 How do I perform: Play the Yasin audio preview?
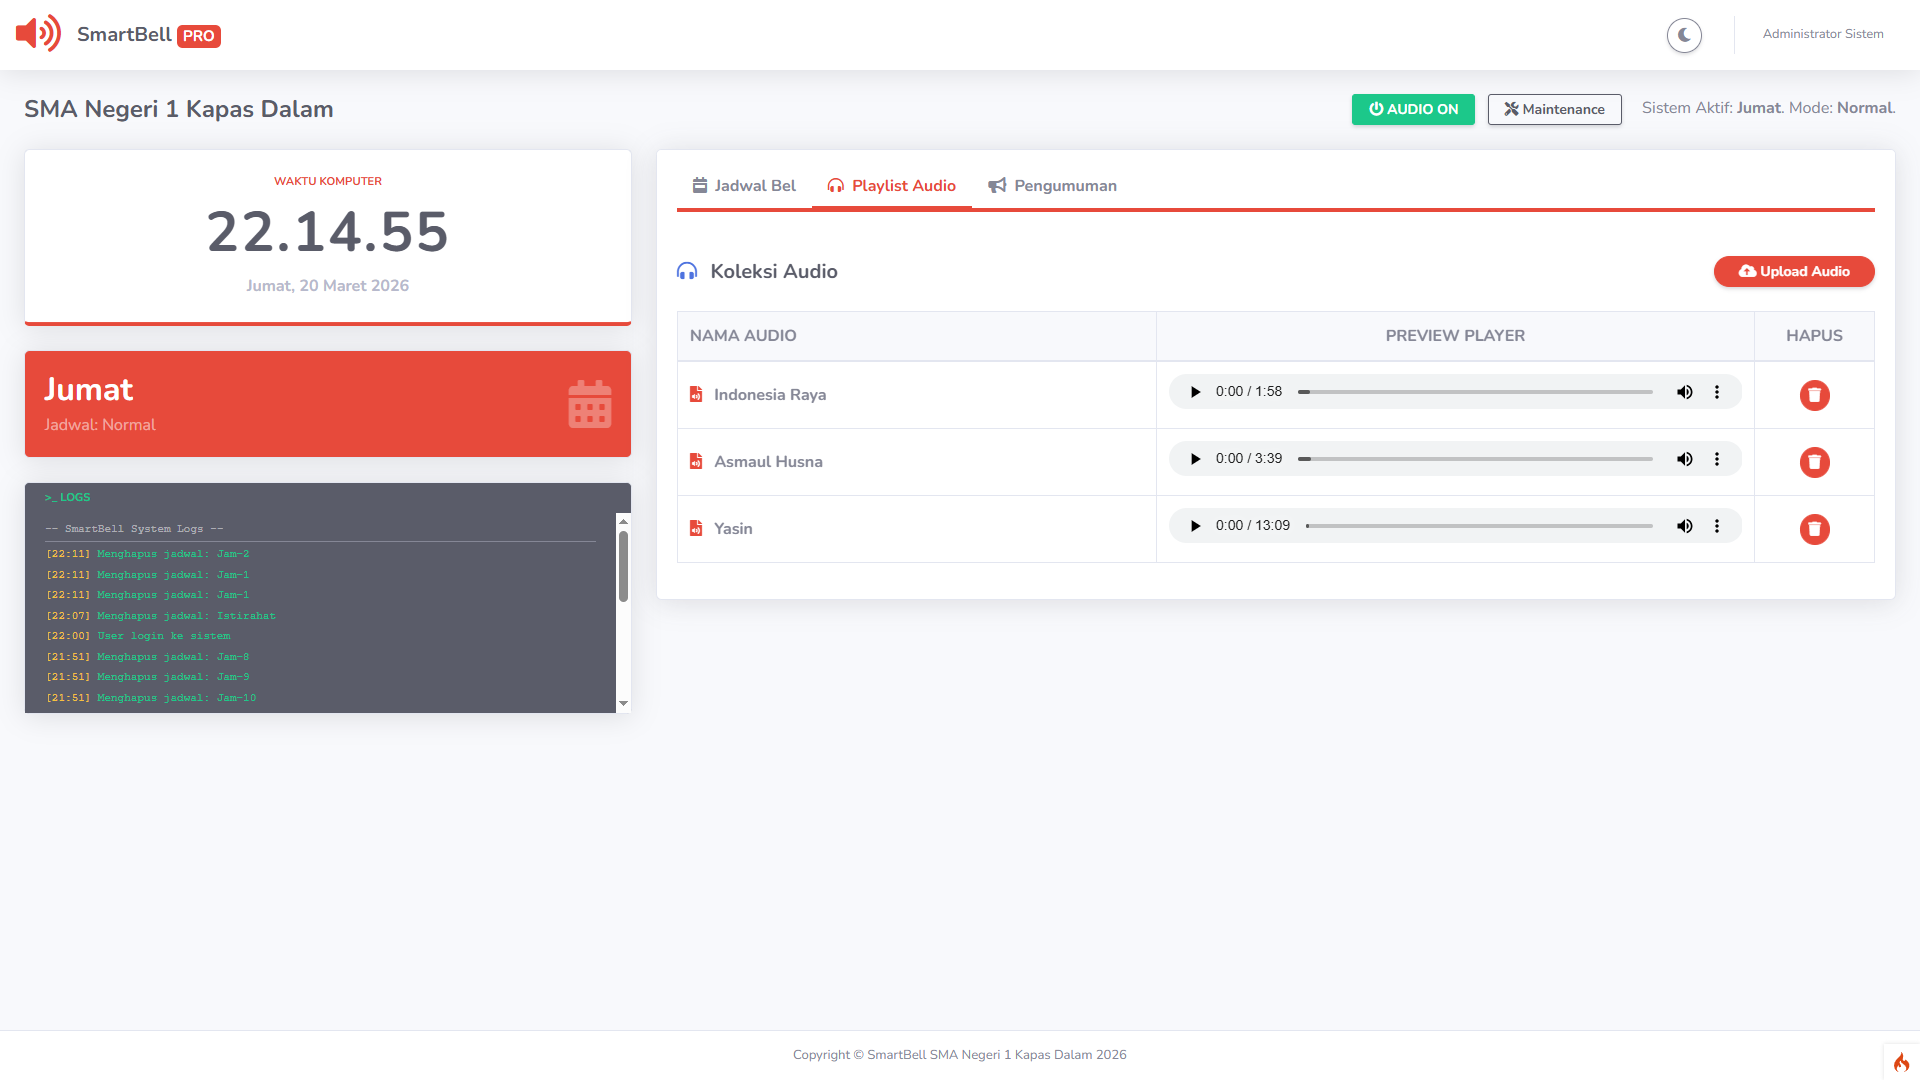tap(1195, 526)
